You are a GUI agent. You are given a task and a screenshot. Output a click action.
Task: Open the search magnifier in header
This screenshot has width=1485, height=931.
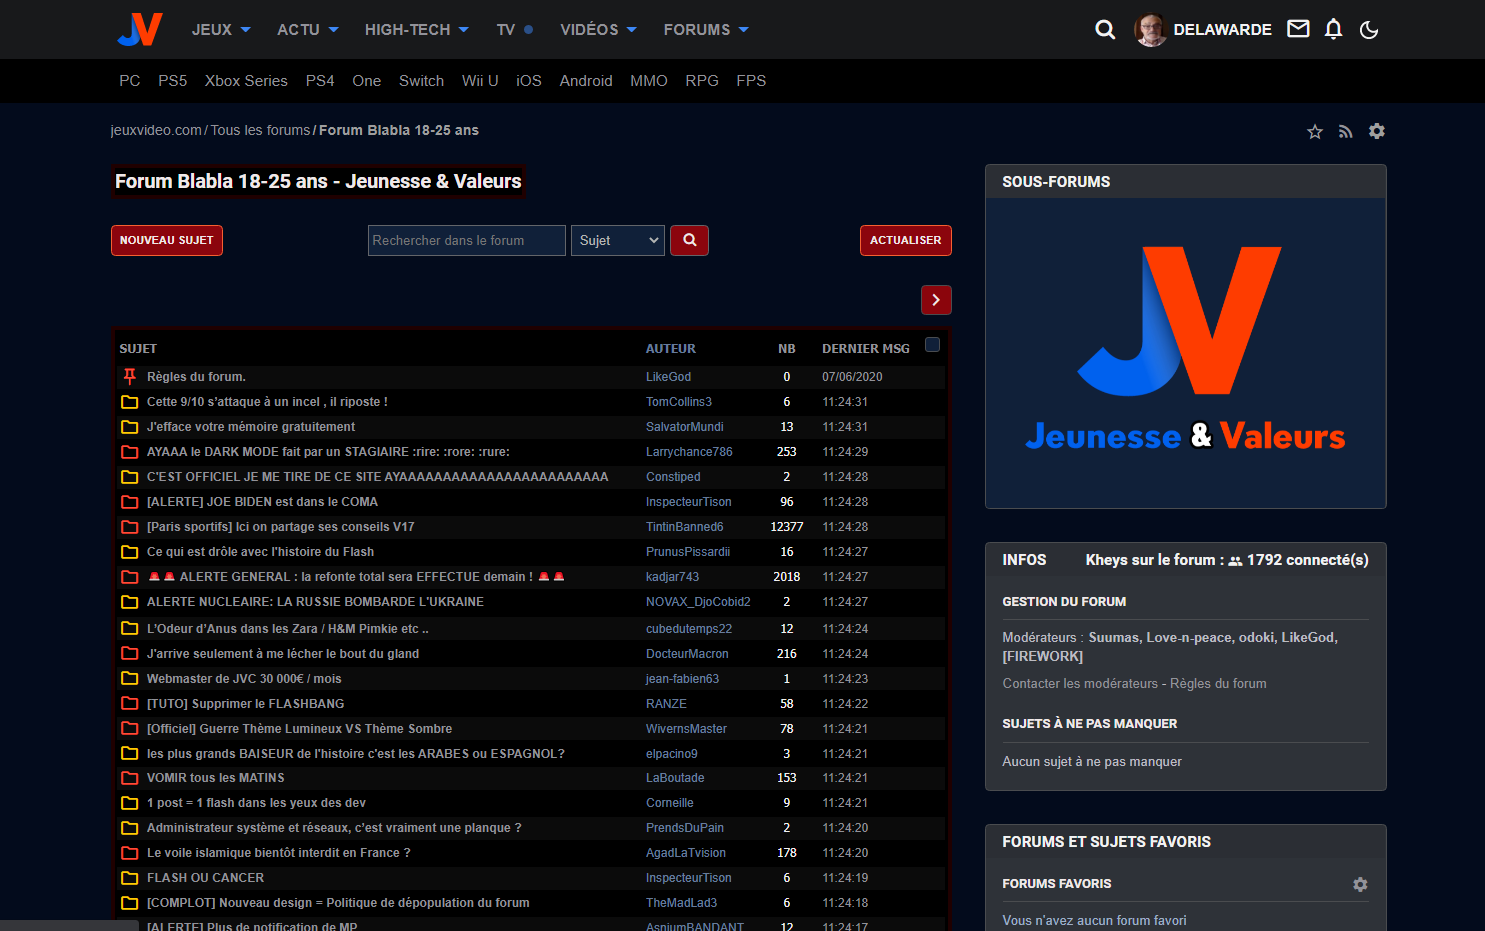[x=1105, y=30]
